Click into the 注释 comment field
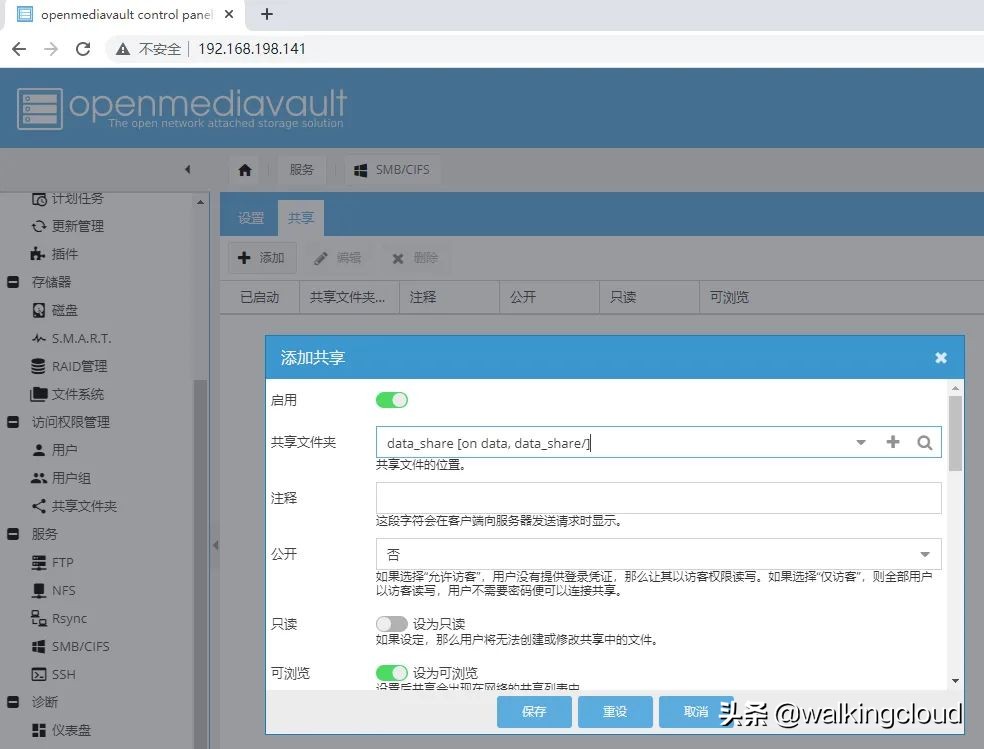984x749 pixels. tap(658, 498)
